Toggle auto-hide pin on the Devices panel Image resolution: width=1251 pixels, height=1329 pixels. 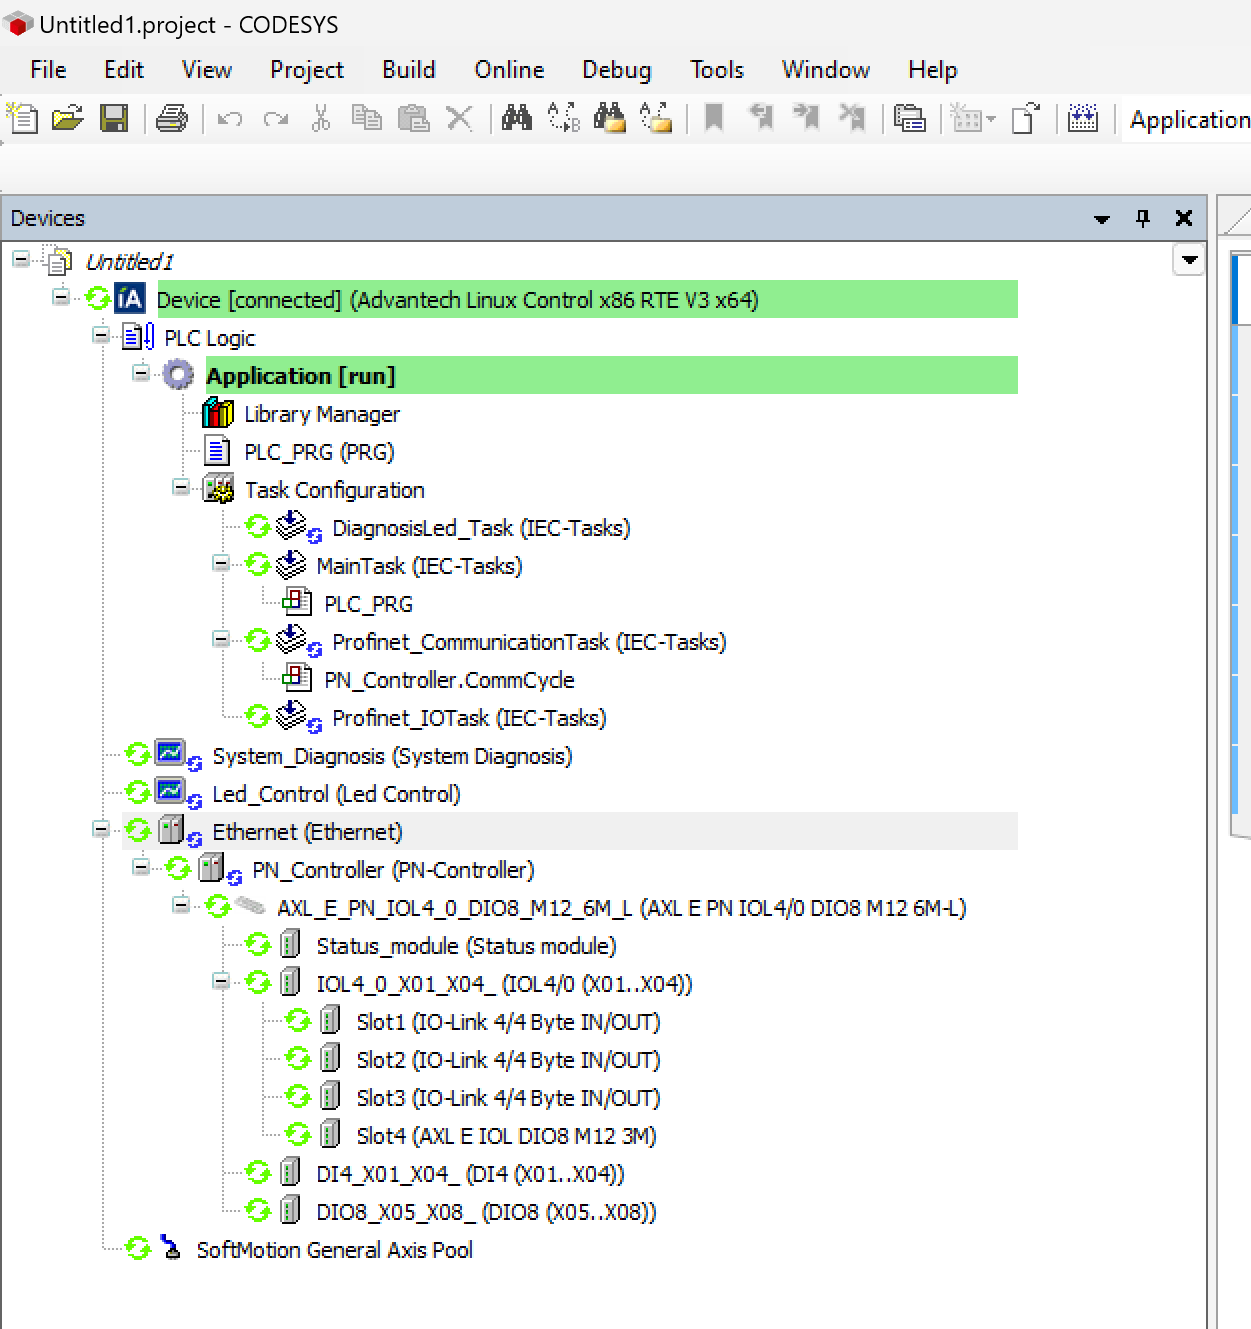point(1143,218)
